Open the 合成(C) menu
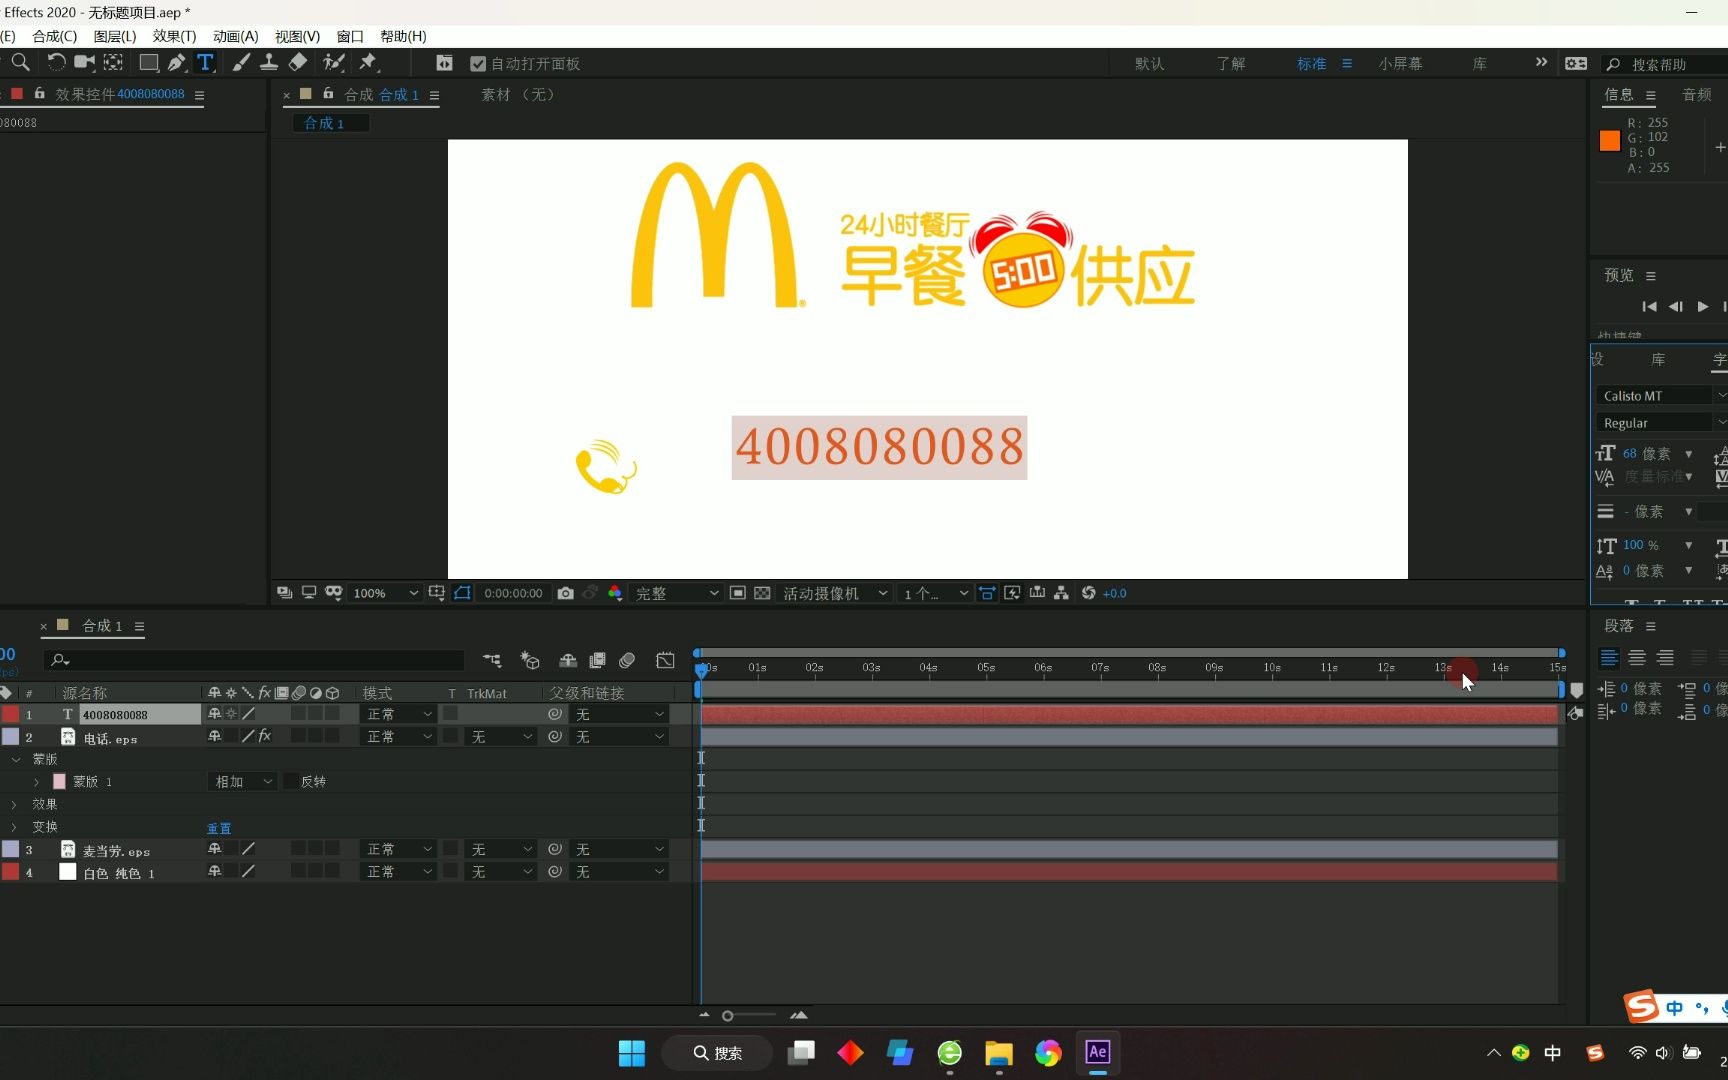Viewport: 1728px width, 1080px height. [x=54, y=36]
